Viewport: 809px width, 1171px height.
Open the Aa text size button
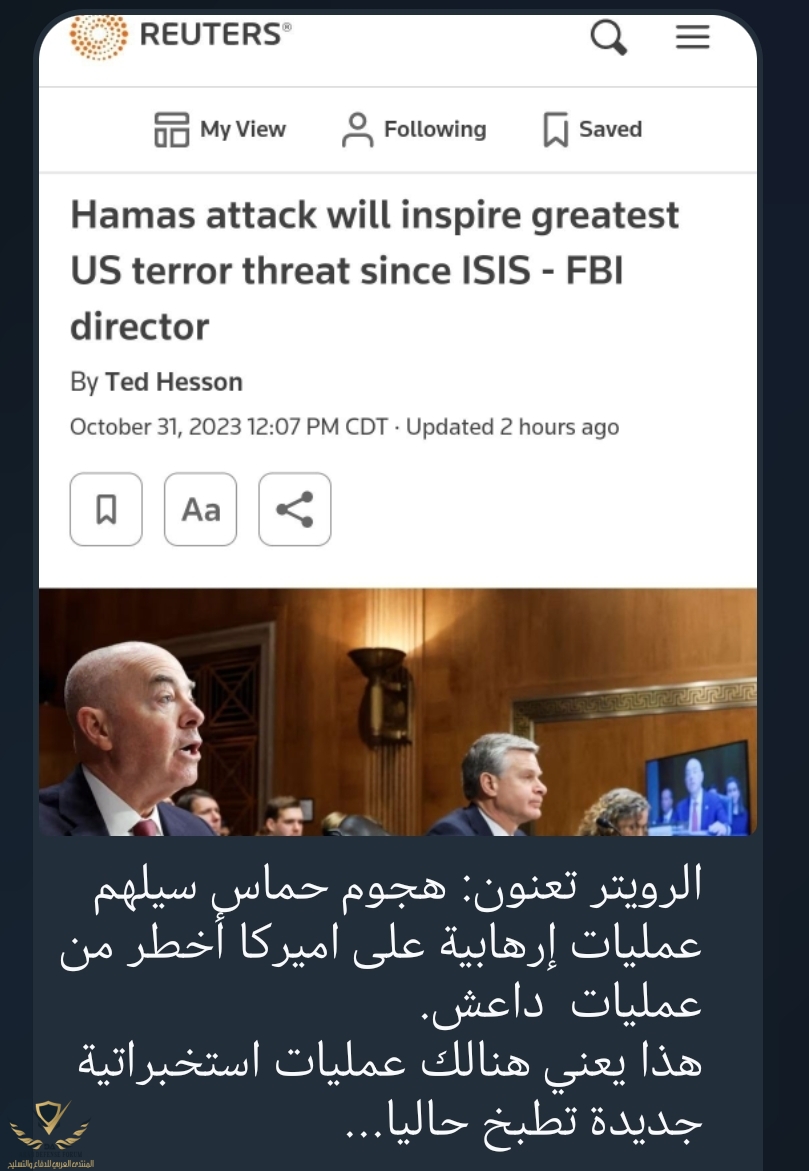click(200, 509)
